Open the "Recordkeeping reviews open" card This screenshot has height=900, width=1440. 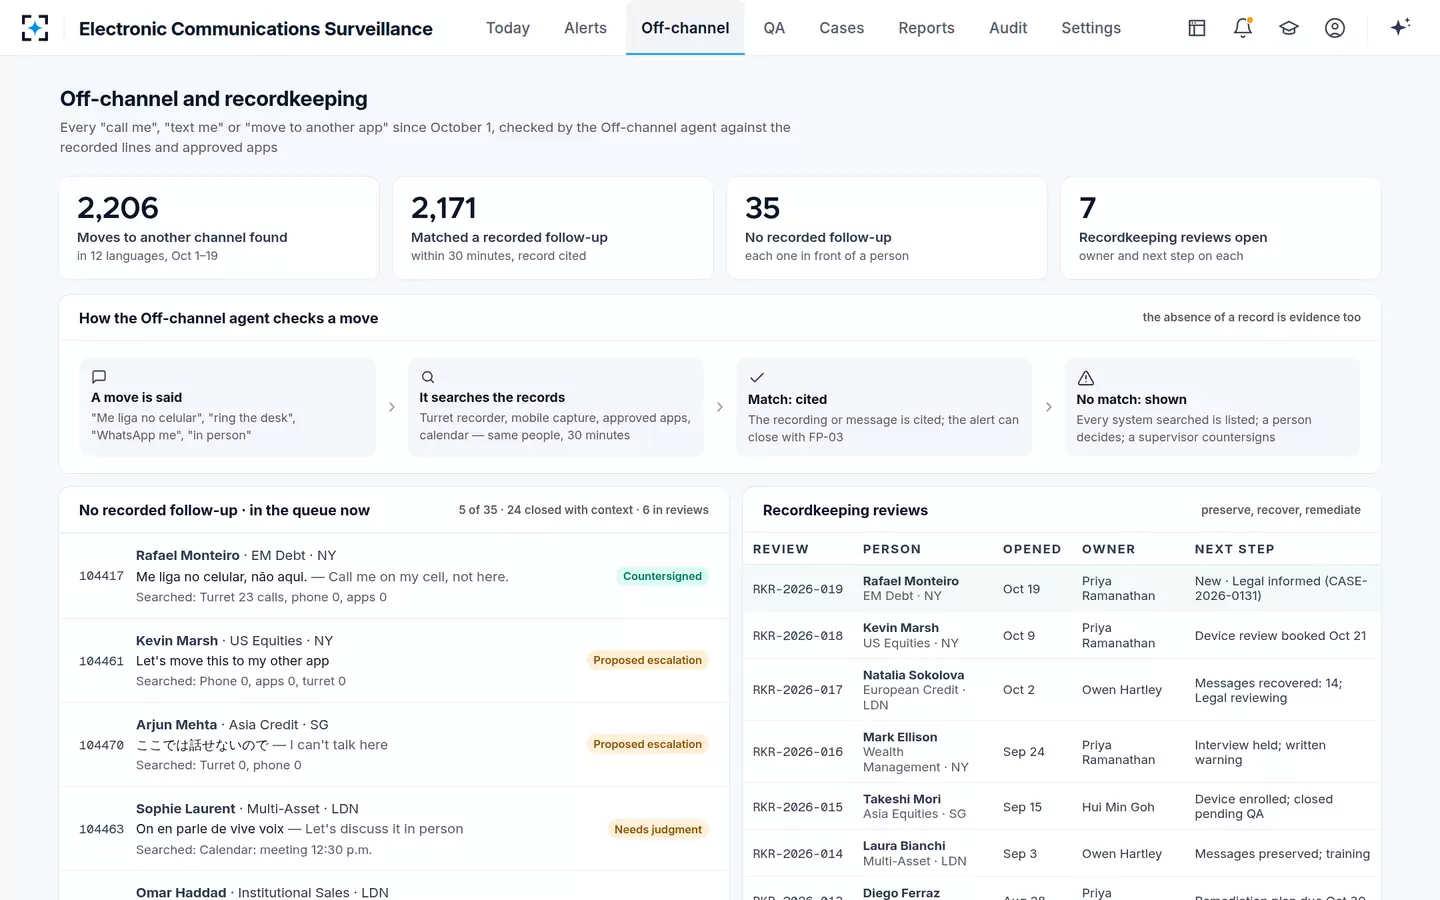[x=1221, y=228]
